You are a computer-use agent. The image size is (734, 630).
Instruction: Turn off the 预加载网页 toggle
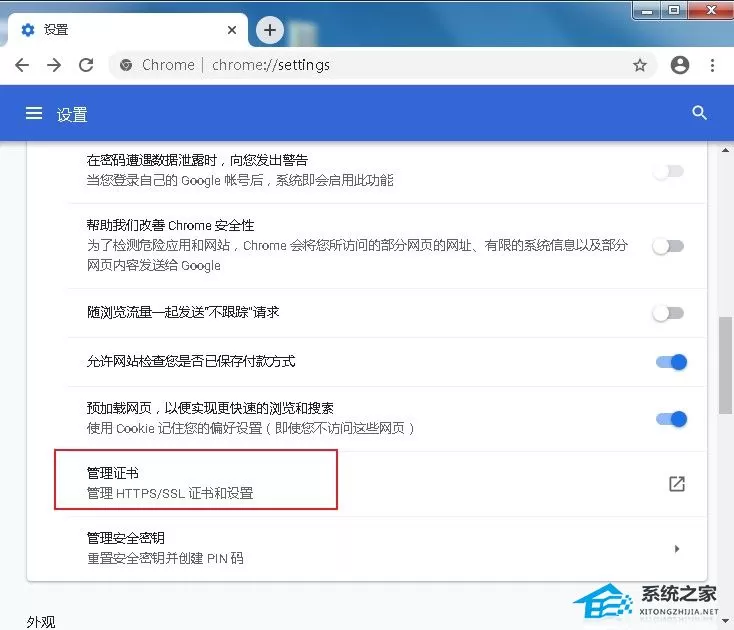pyautogui.click(x=671, y=419)
